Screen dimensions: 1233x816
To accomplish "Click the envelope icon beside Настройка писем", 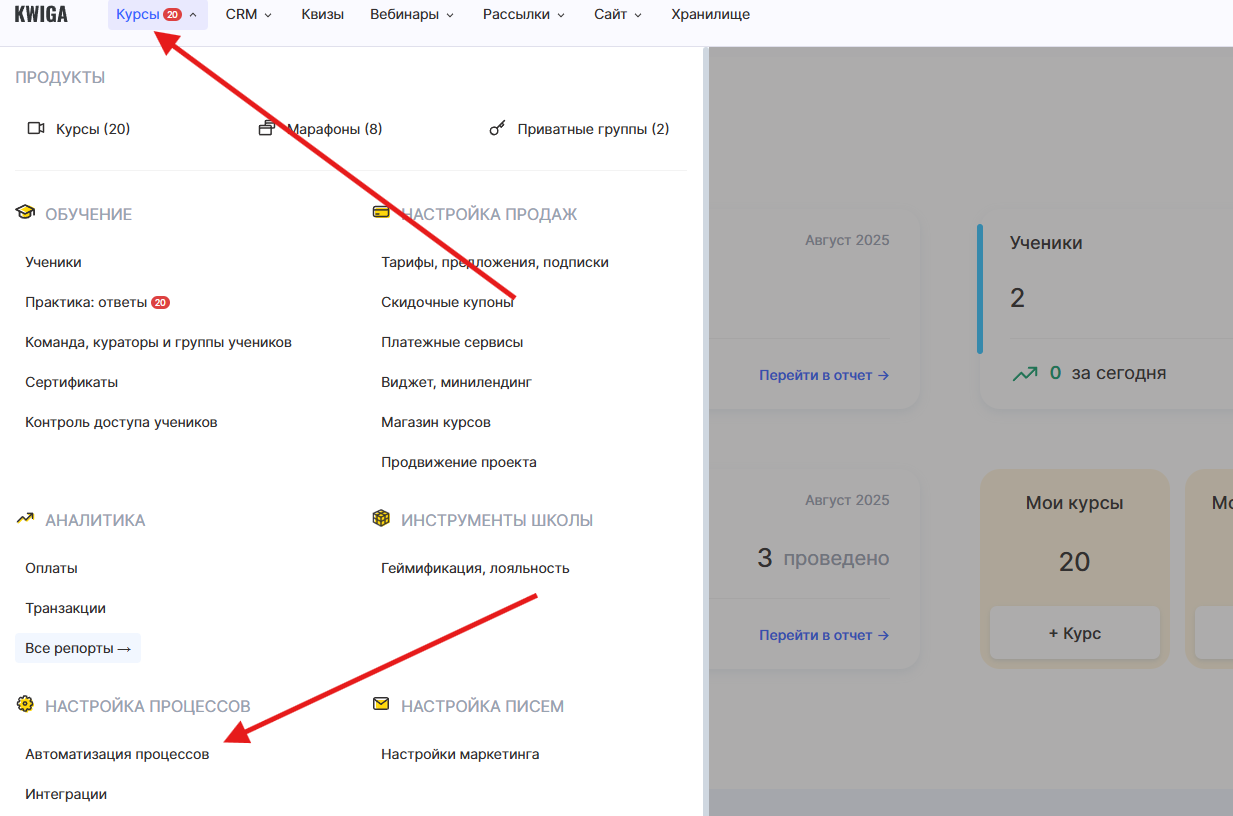I will click(381, 703).
